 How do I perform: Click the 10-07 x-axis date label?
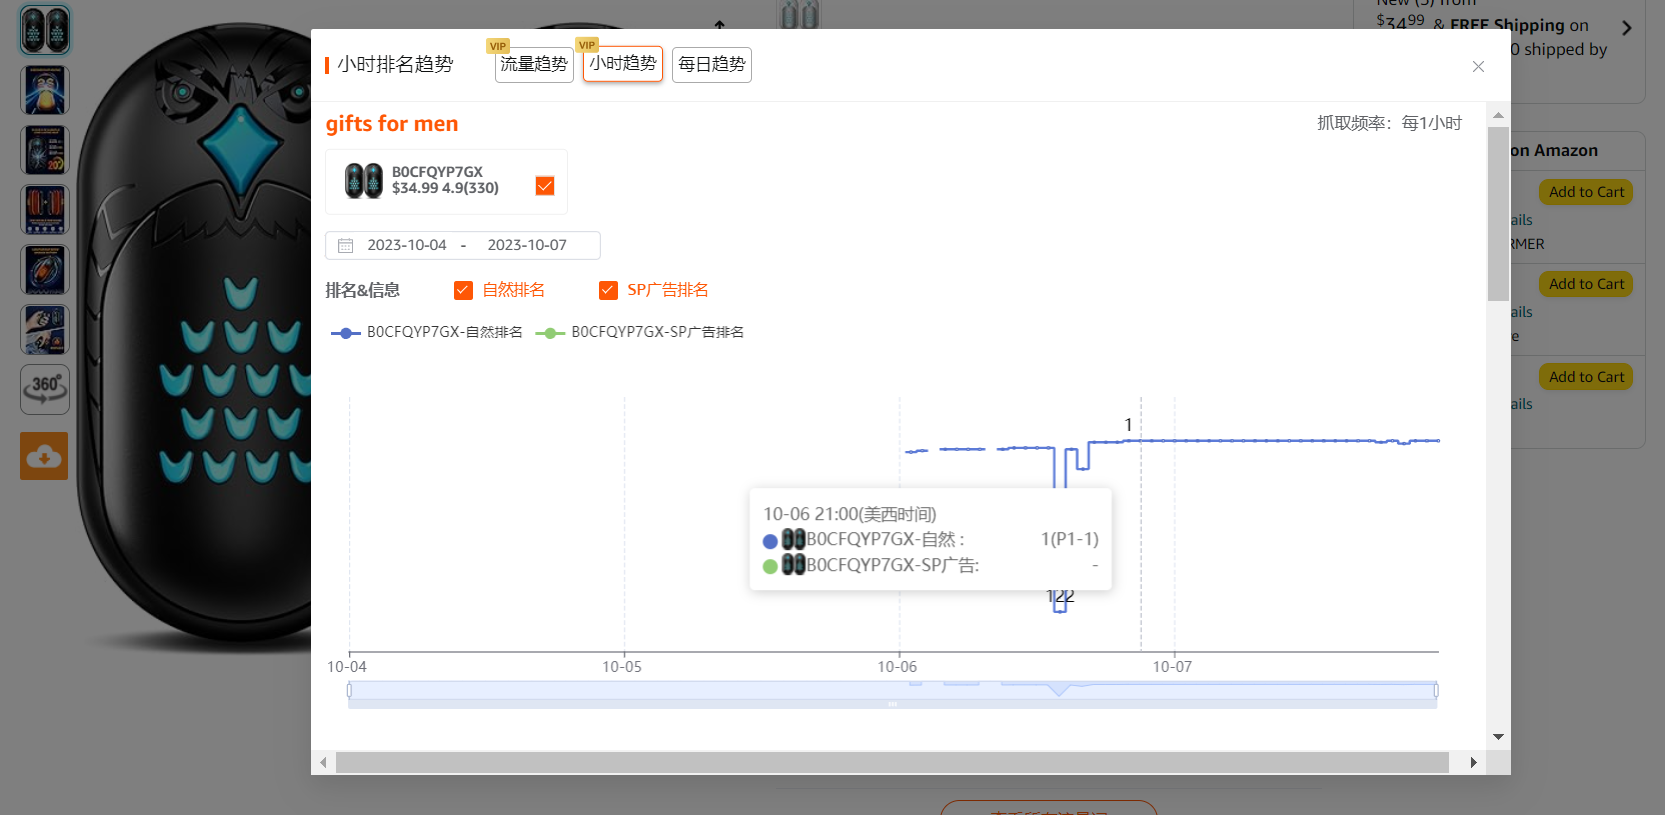click(1172, 667)
